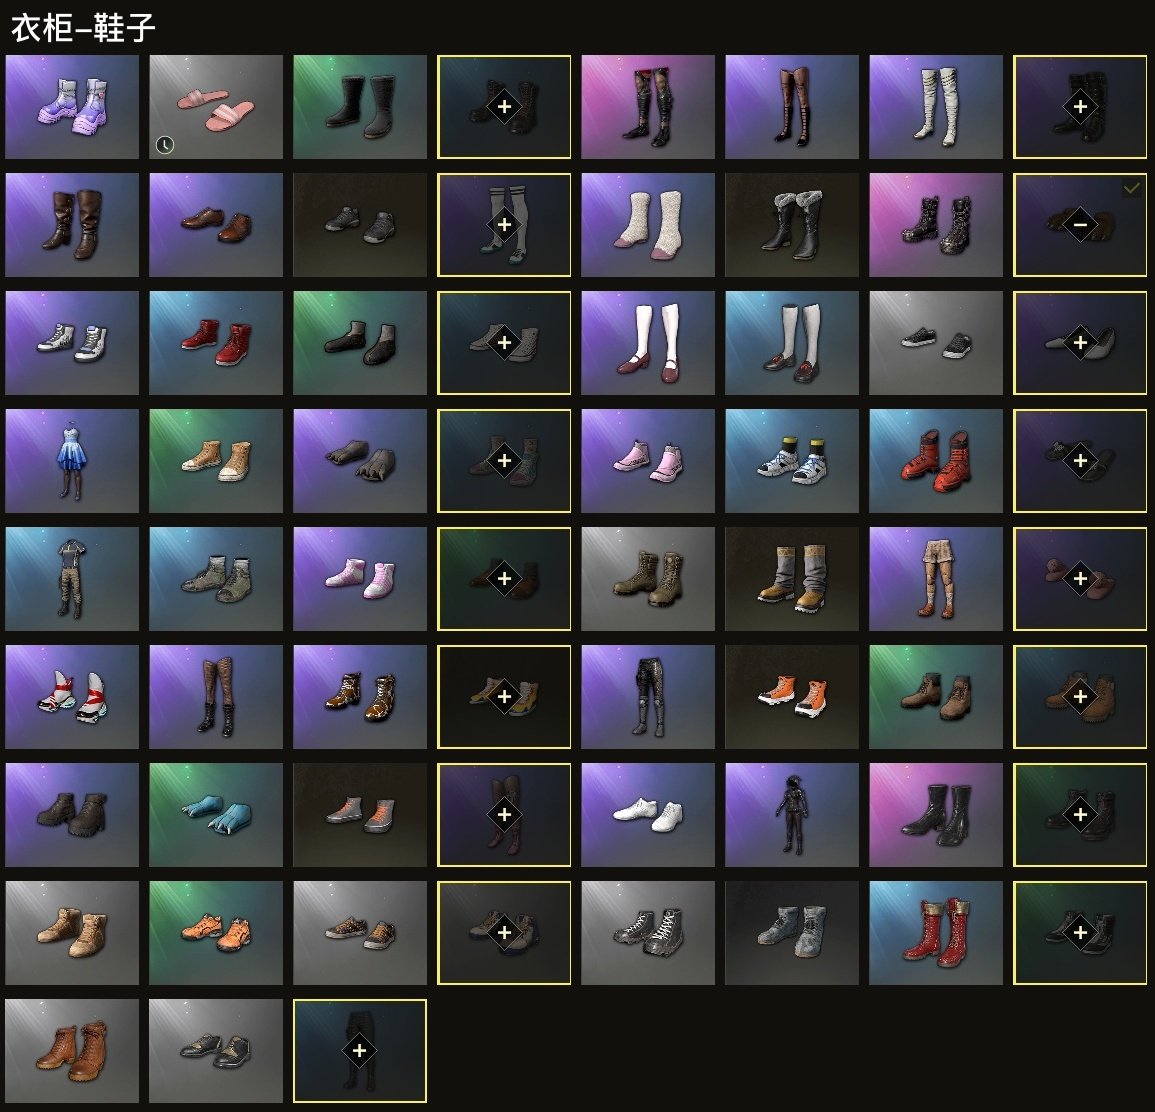Viewport: 1155px width, 1112px height.
Task: Click plus icon on black thigh-high boots
Action: pos(1080,107)
